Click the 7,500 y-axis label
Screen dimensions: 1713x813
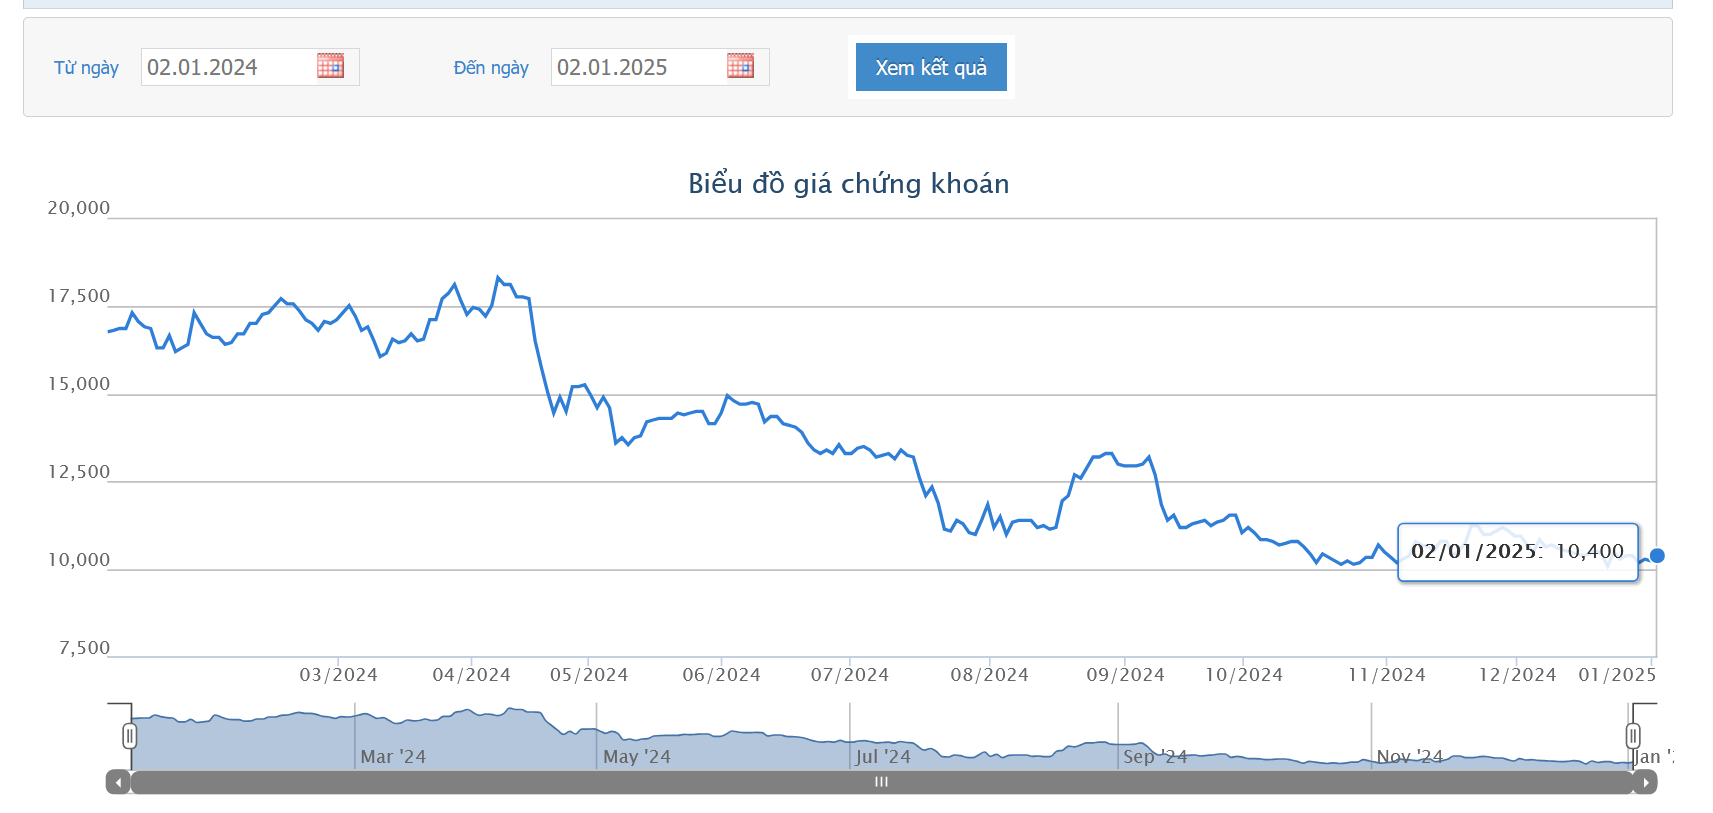click(x=84, y=648)
